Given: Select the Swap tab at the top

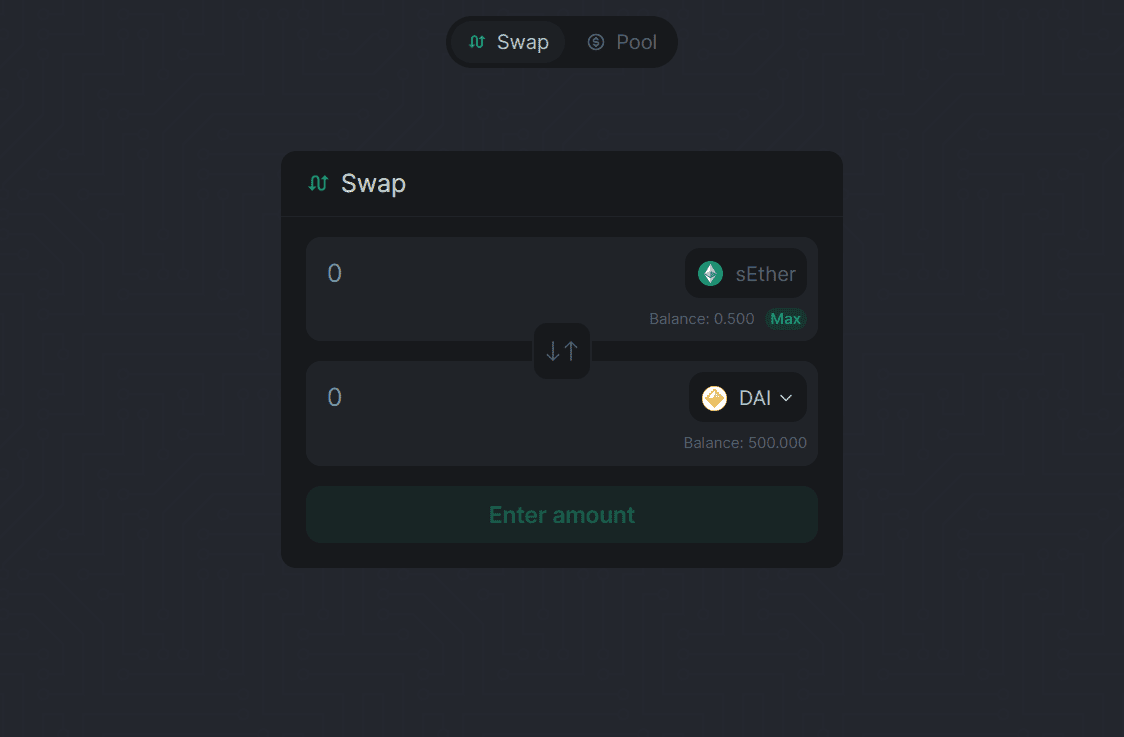Looking at the screenshot, I should (509, 42).
